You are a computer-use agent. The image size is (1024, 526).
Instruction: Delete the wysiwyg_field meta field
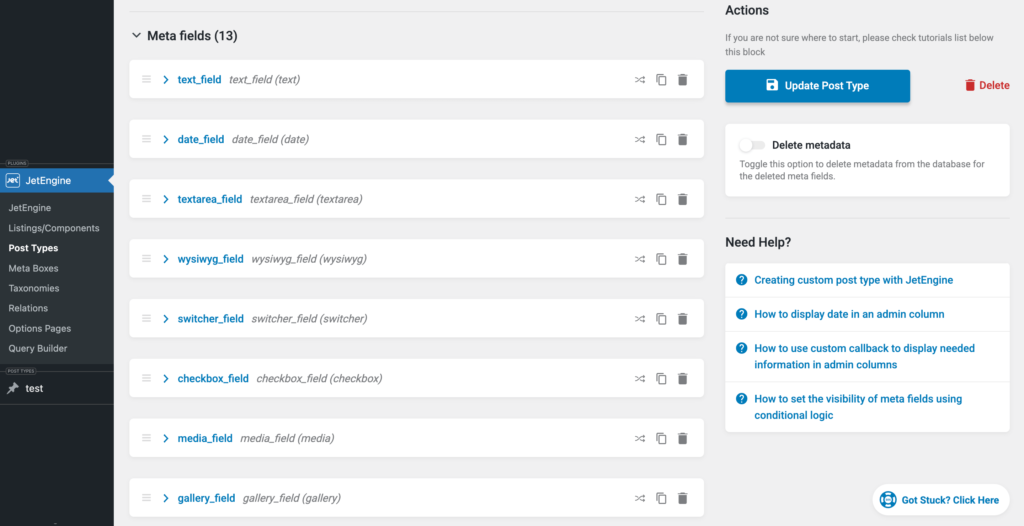tap(682, 259)
